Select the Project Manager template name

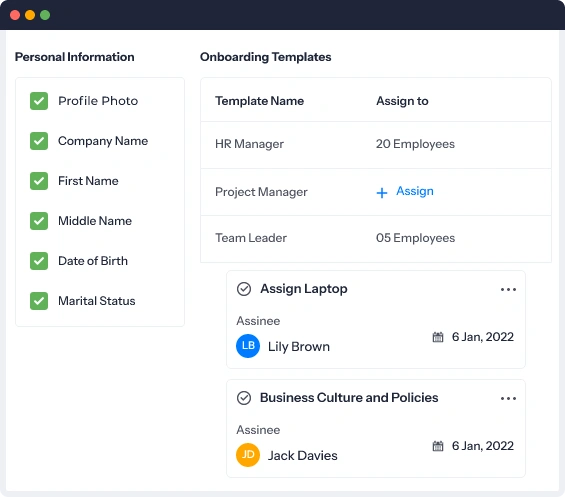tap(261, 192)
